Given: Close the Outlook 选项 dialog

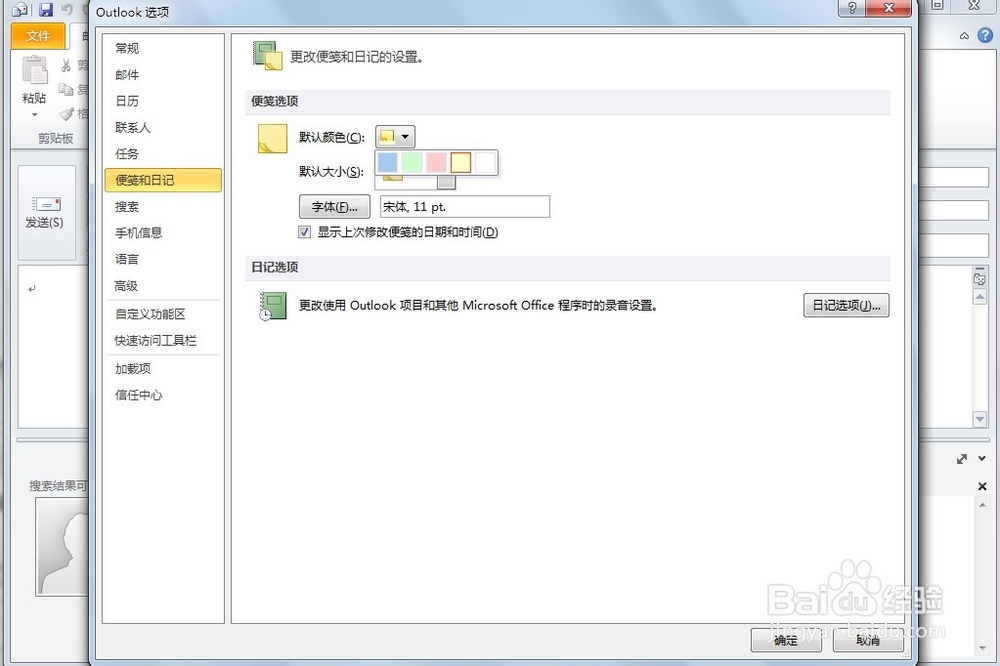Looking at the screenshot, I should pos(890,8).
